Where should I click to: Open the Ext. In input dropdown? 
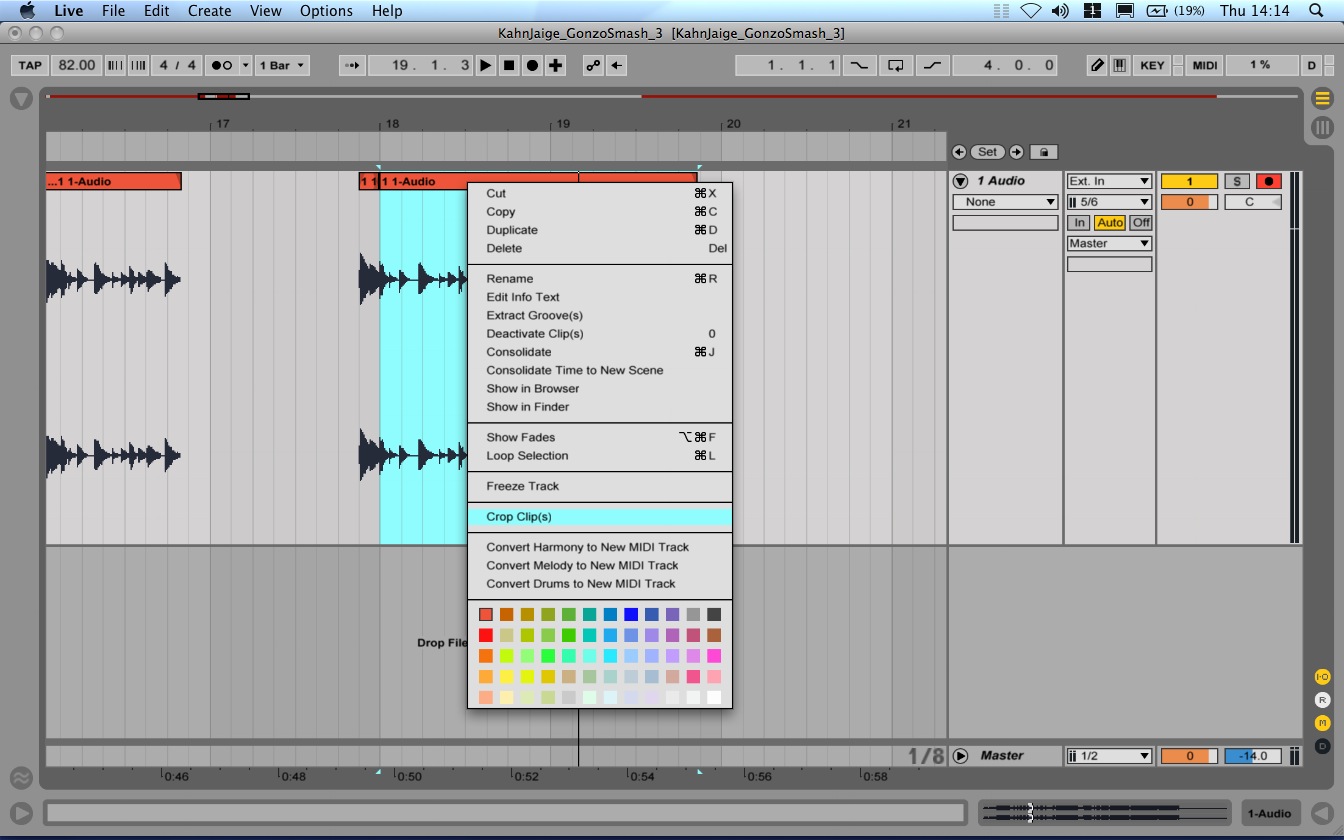coord(1109,181)
